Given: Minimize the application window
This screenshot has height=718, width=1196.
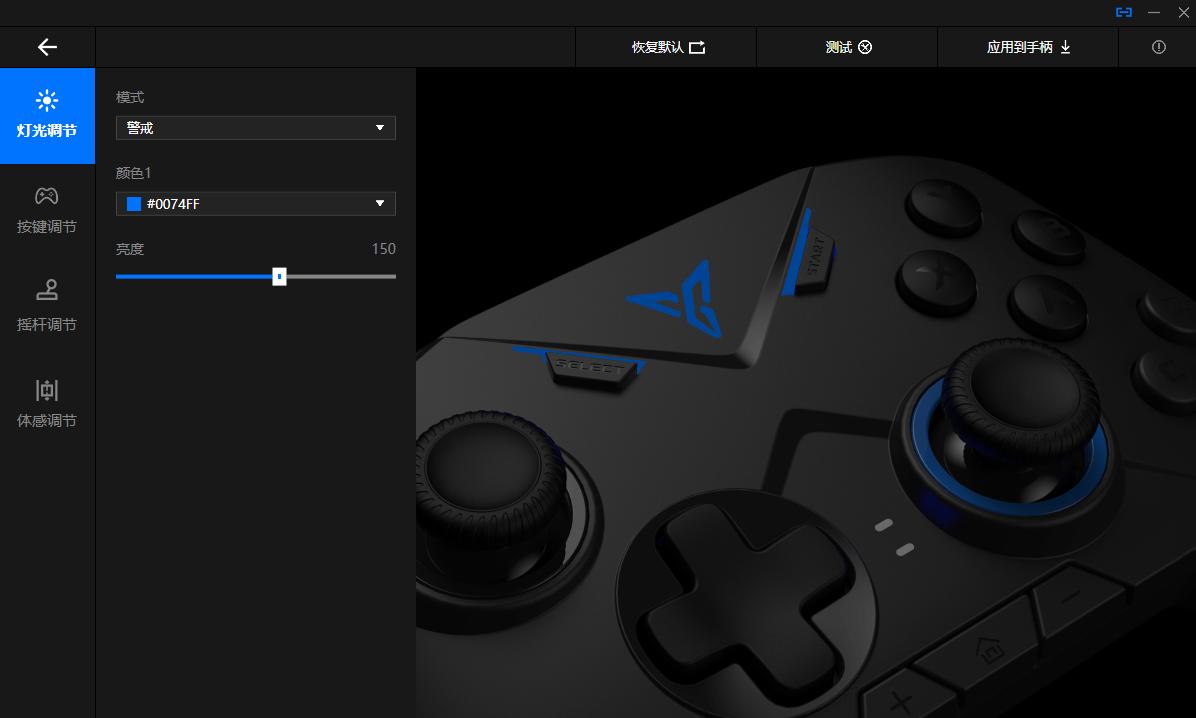Looking at the screenshot, I should [x=1154, y=12].
